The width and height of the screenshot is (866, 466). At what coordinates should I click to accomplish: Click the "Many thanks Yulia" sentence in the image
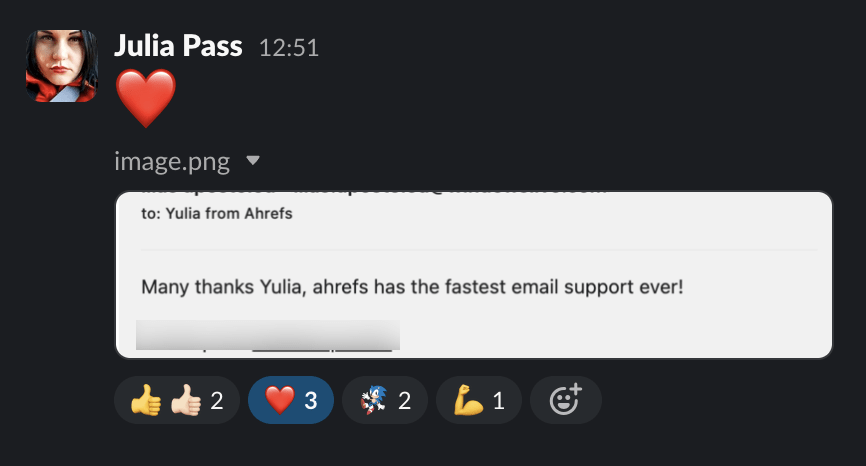pos(411,288)
